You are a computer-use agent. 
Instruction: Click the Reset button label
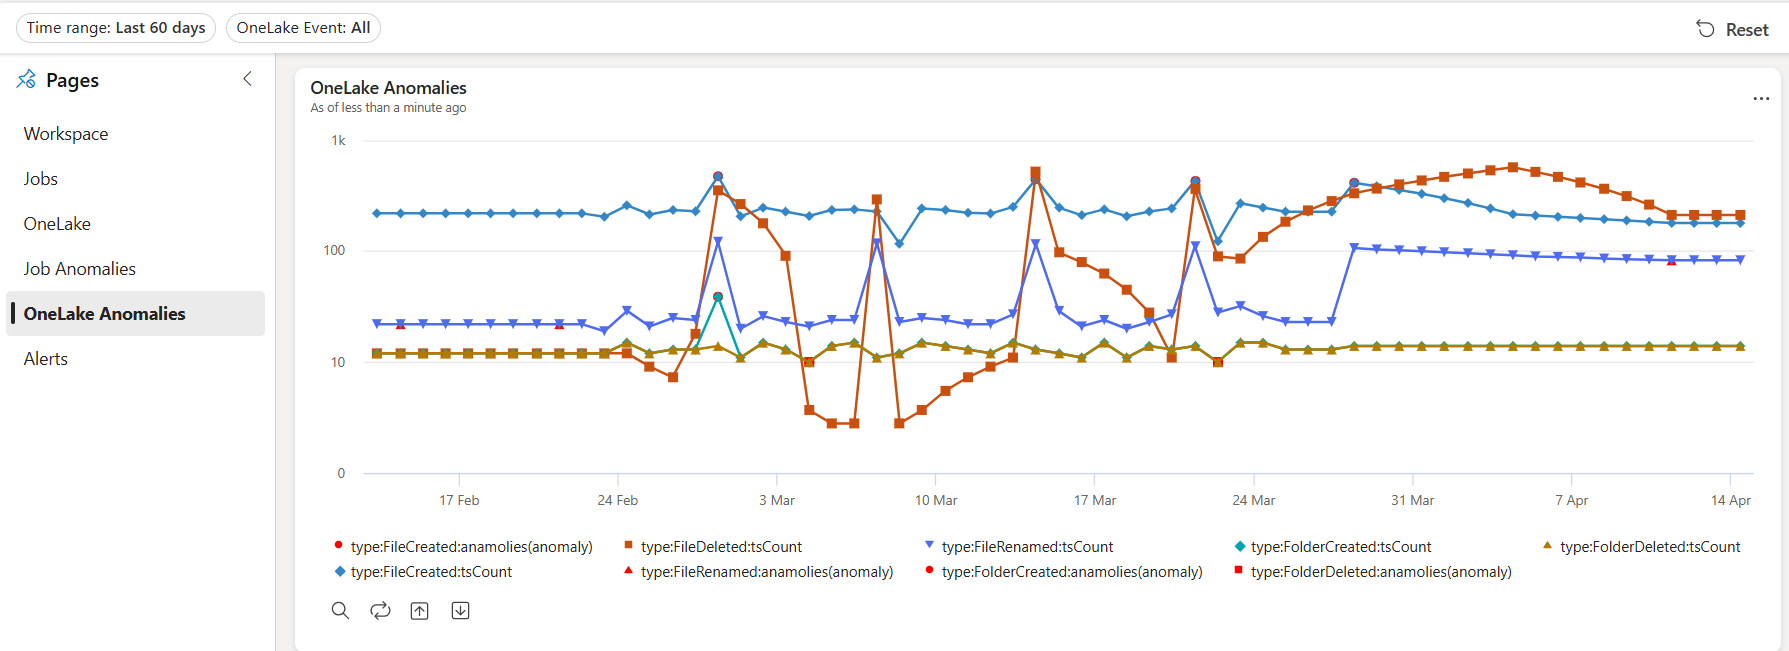(1747, 30)
